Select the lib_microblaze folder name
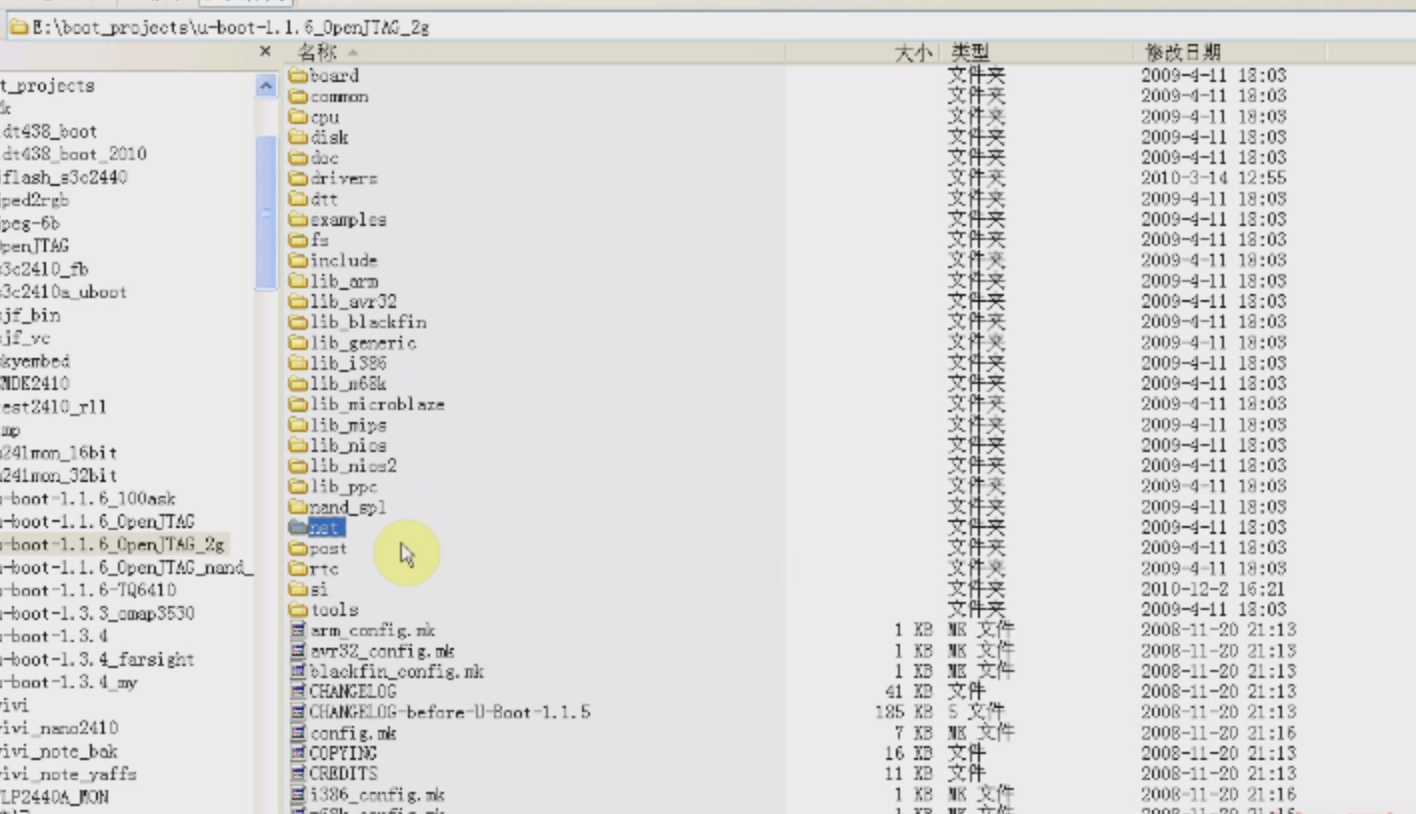This screenshot has width=1416, height=814. (377, 404)
